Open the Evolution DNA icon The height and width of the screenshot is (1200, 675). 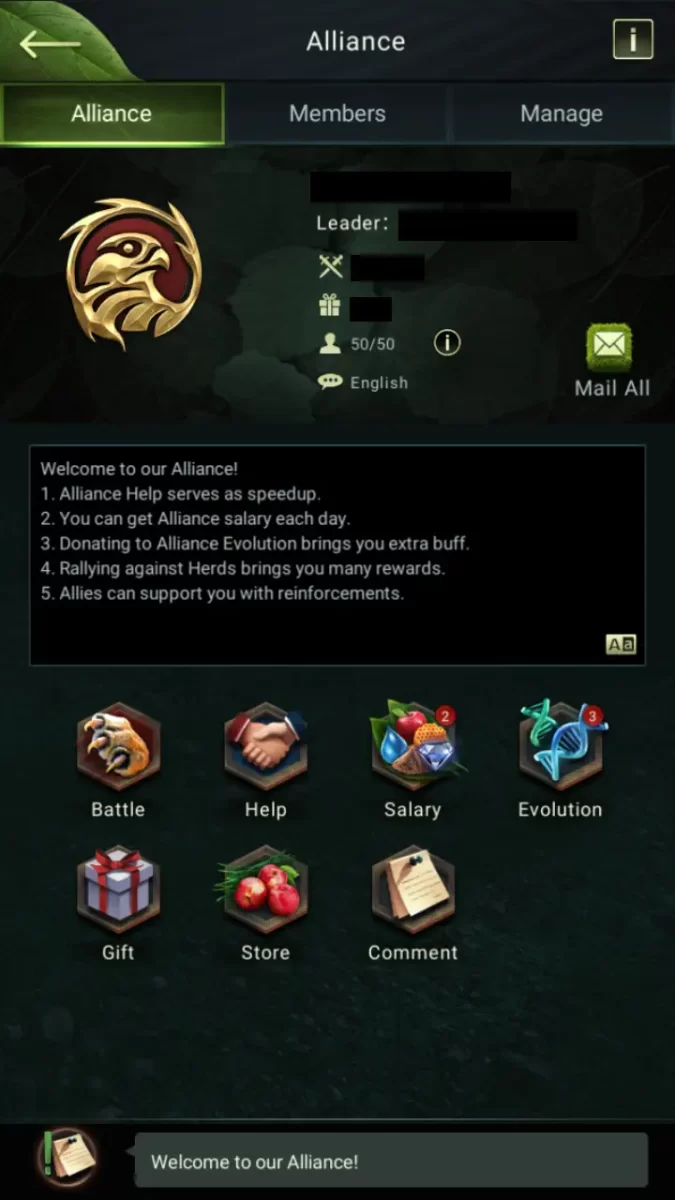point(561,745)
